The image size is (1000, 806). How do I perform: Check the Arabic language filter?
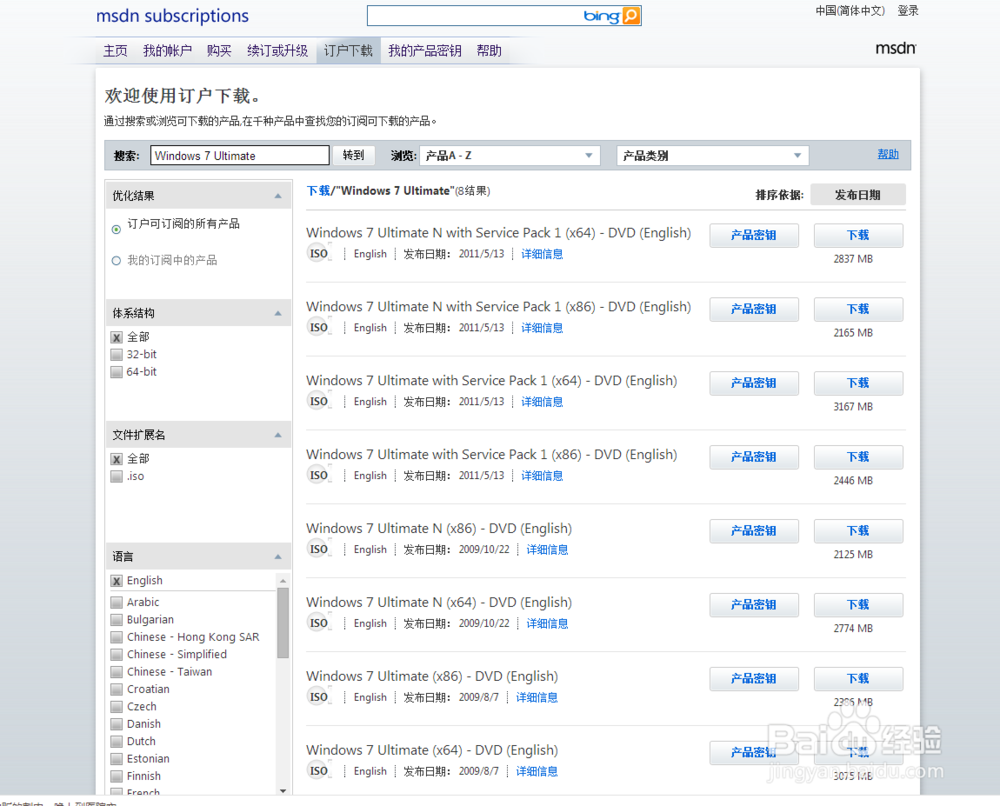(x=116, y=602)
